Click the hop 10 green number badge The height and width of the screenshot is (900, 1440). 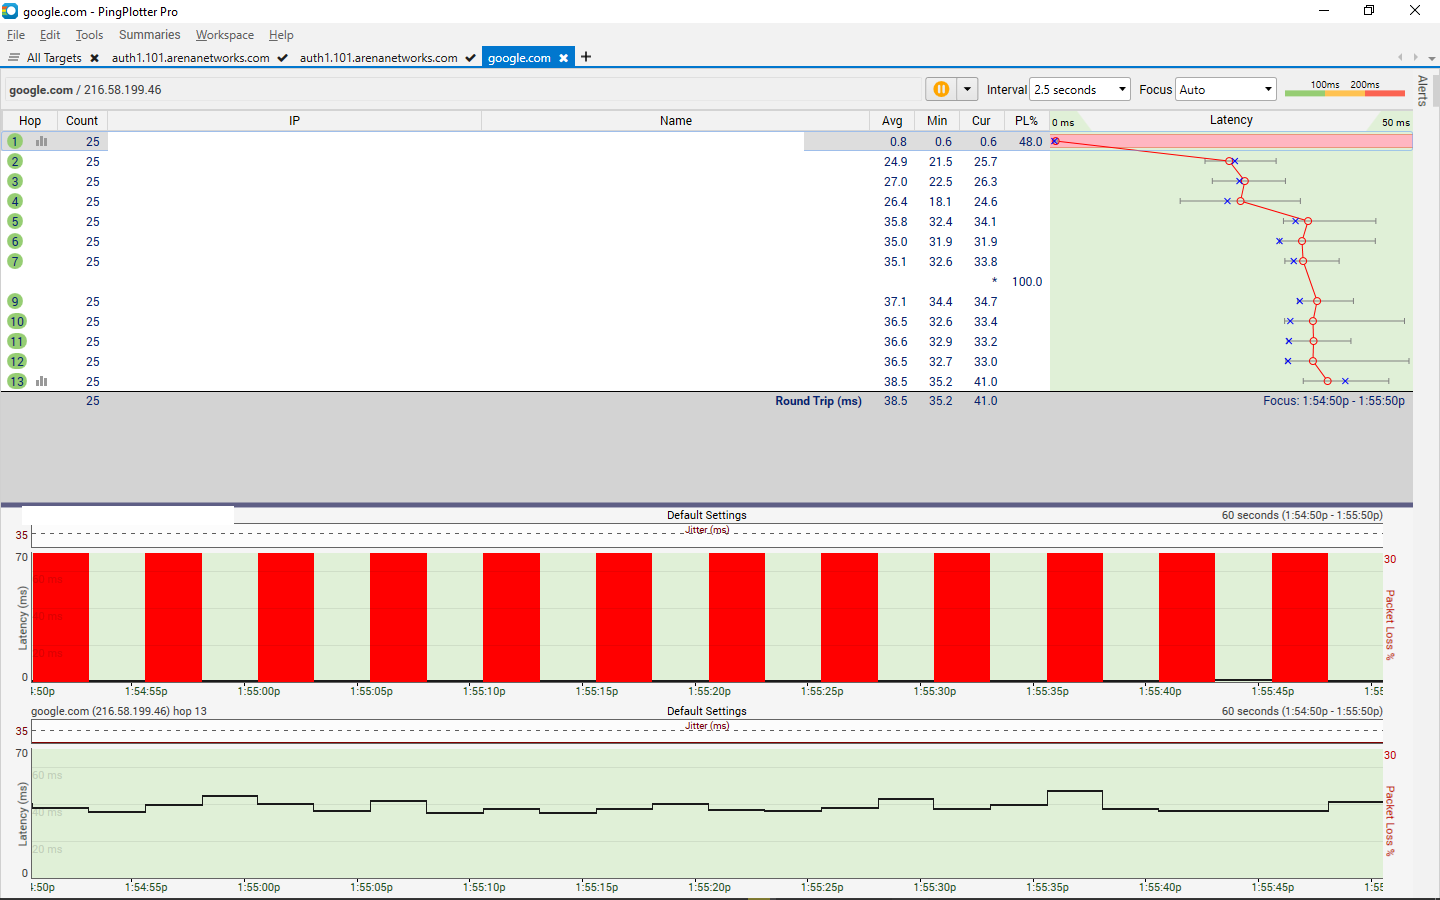(17, 321)
